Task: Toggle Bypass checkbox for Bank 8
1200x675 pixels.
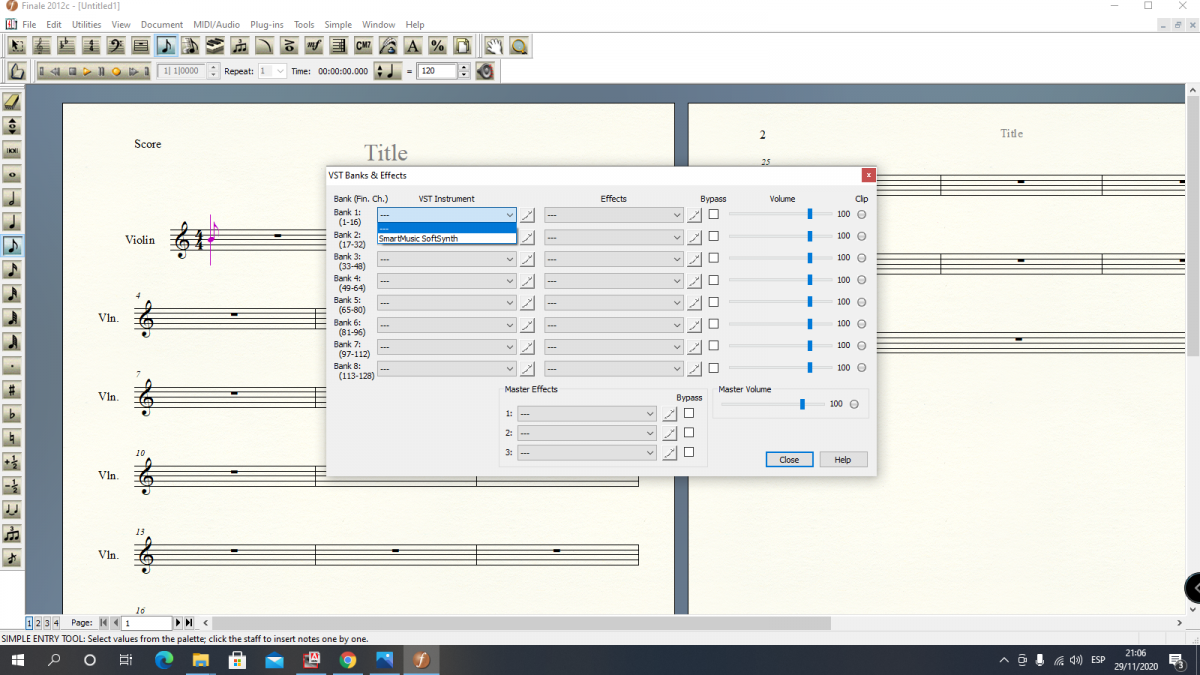Action: point(713,368)
